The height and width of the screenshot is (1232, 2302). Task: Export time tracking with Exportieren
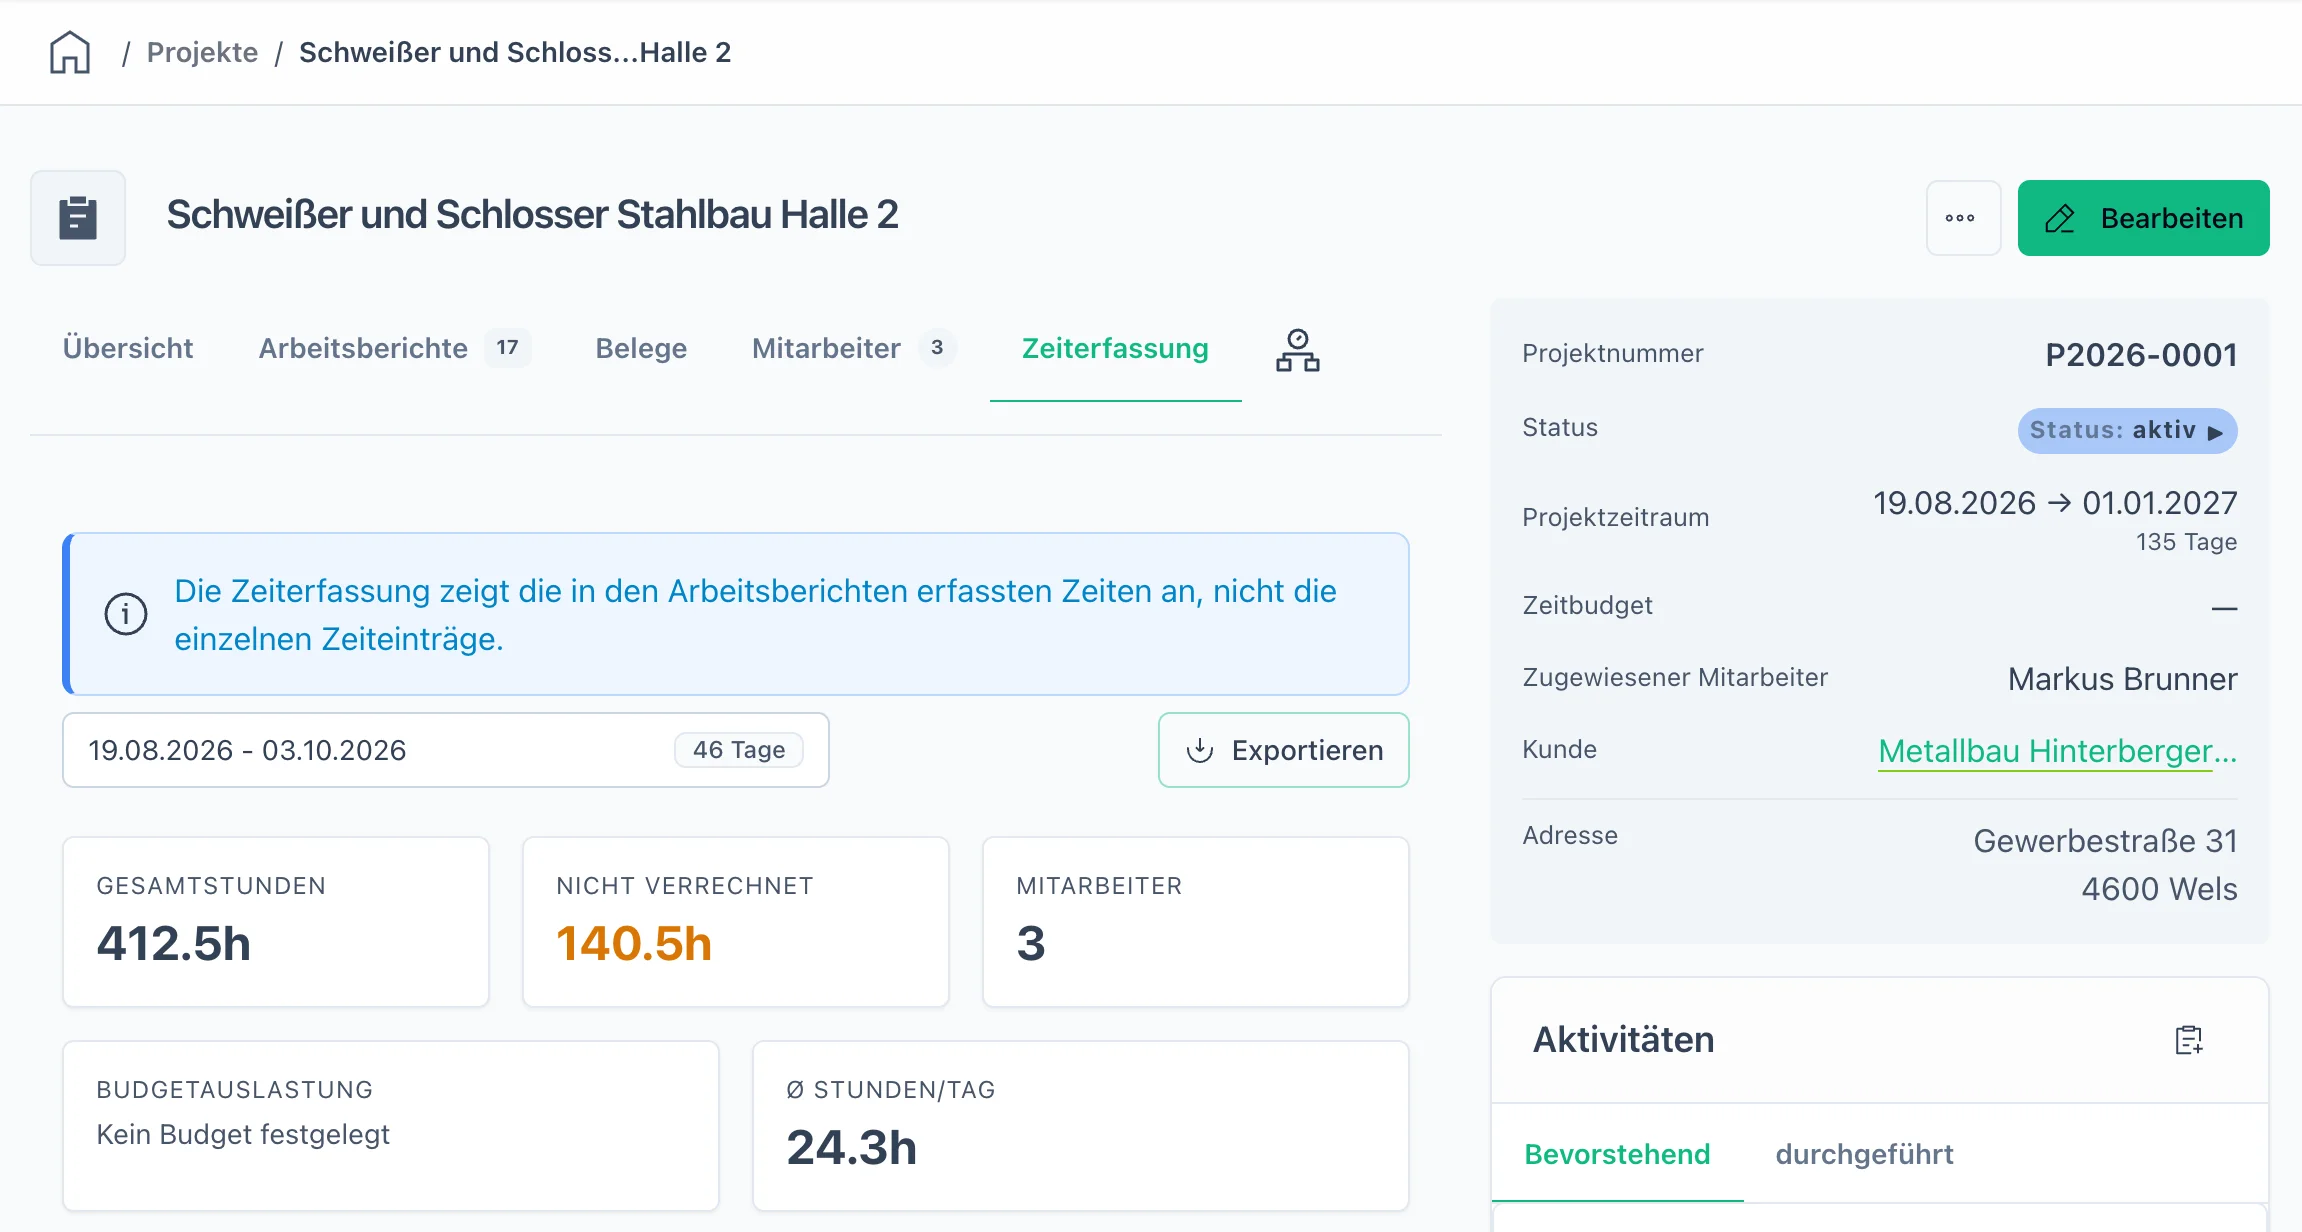[x=1284, y=750]
